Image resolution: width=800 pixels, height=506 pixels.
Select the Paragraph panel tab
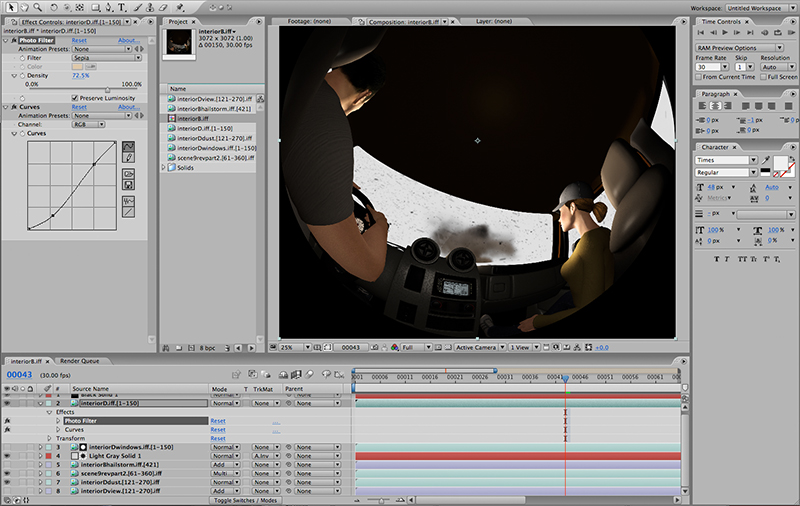(715, 94)
